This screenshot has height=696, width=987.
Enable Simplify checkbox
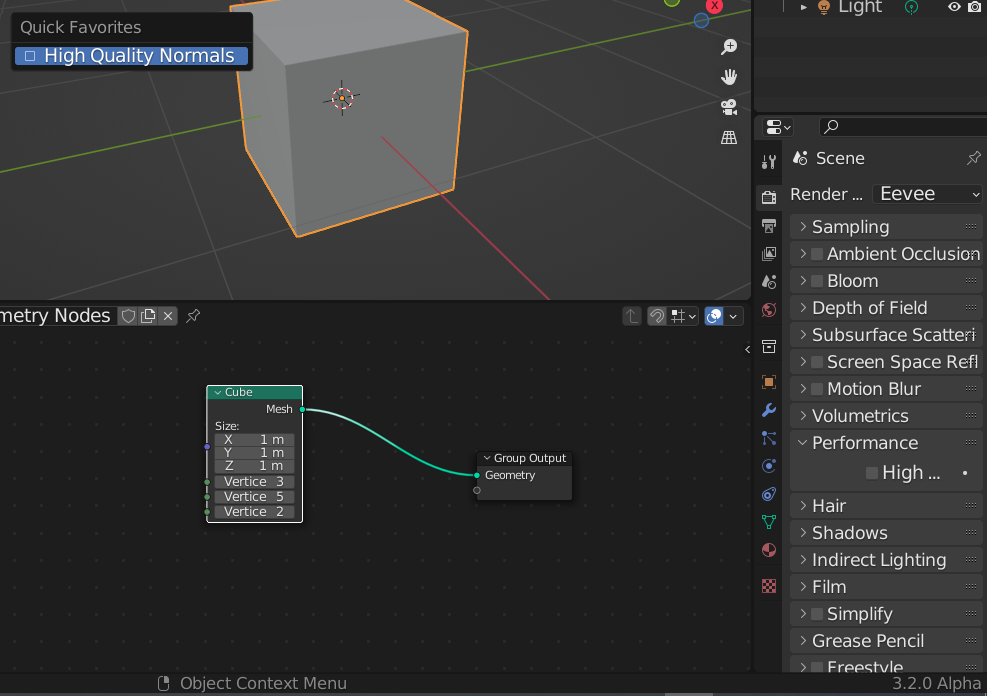coord(817,614)
